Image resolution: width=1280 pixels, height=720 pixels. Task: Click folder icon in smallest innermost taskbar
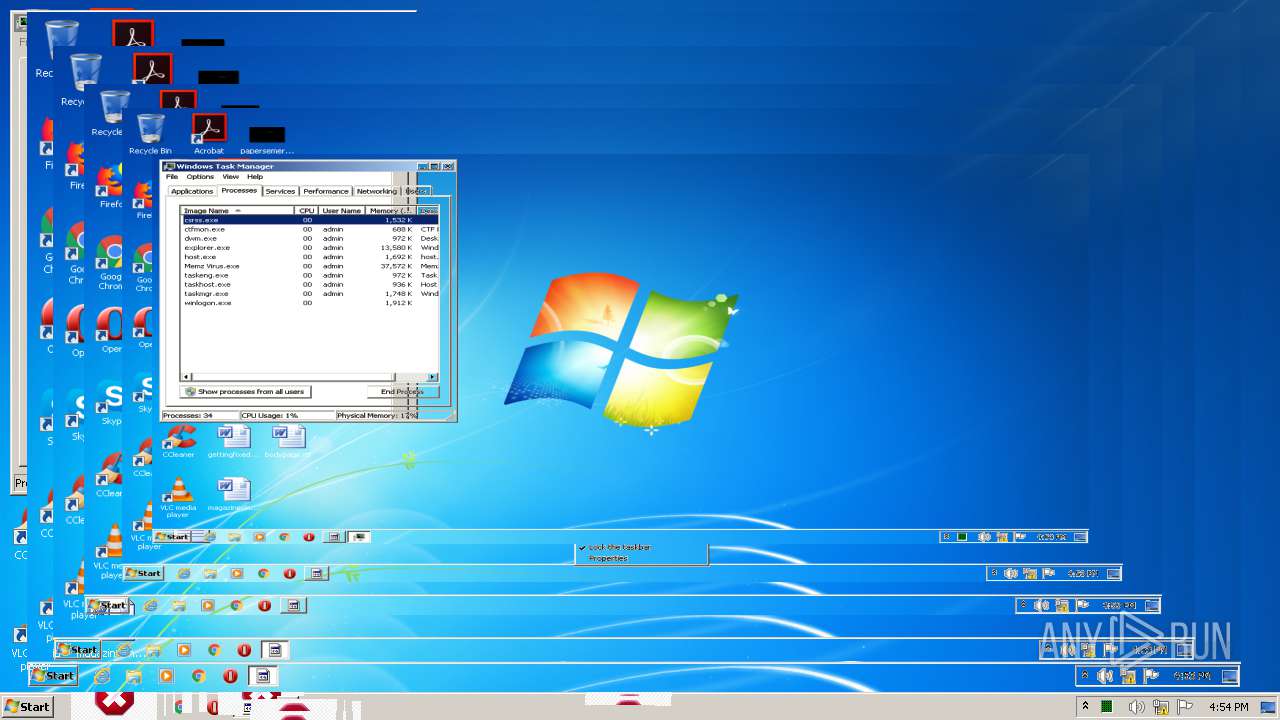coord(234,537)
